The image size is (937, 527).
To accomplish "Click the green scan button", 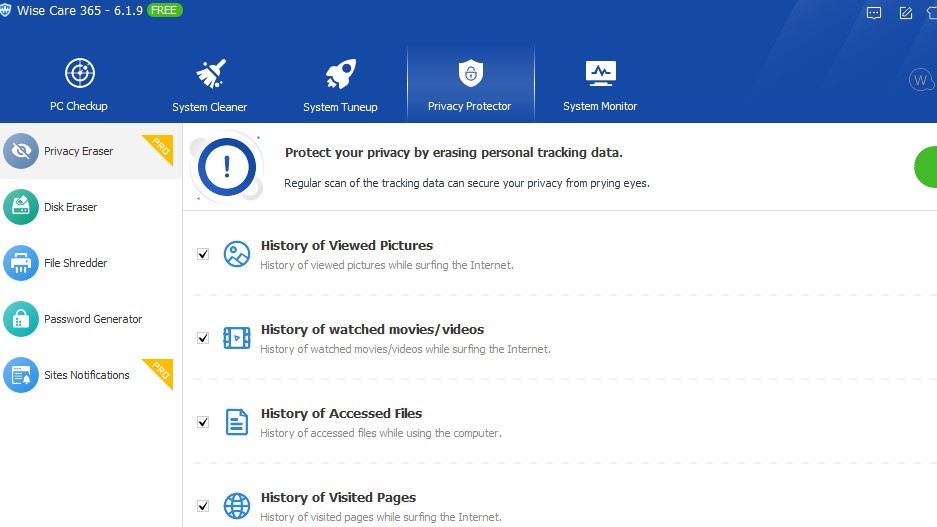I will tap(926, 167).
